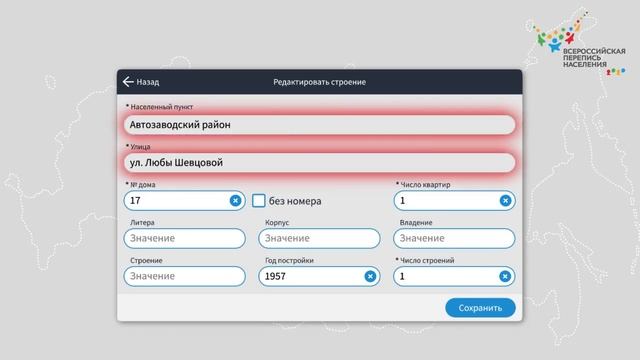Click the Улица field
640x360 pixels.
pos(319,162)
